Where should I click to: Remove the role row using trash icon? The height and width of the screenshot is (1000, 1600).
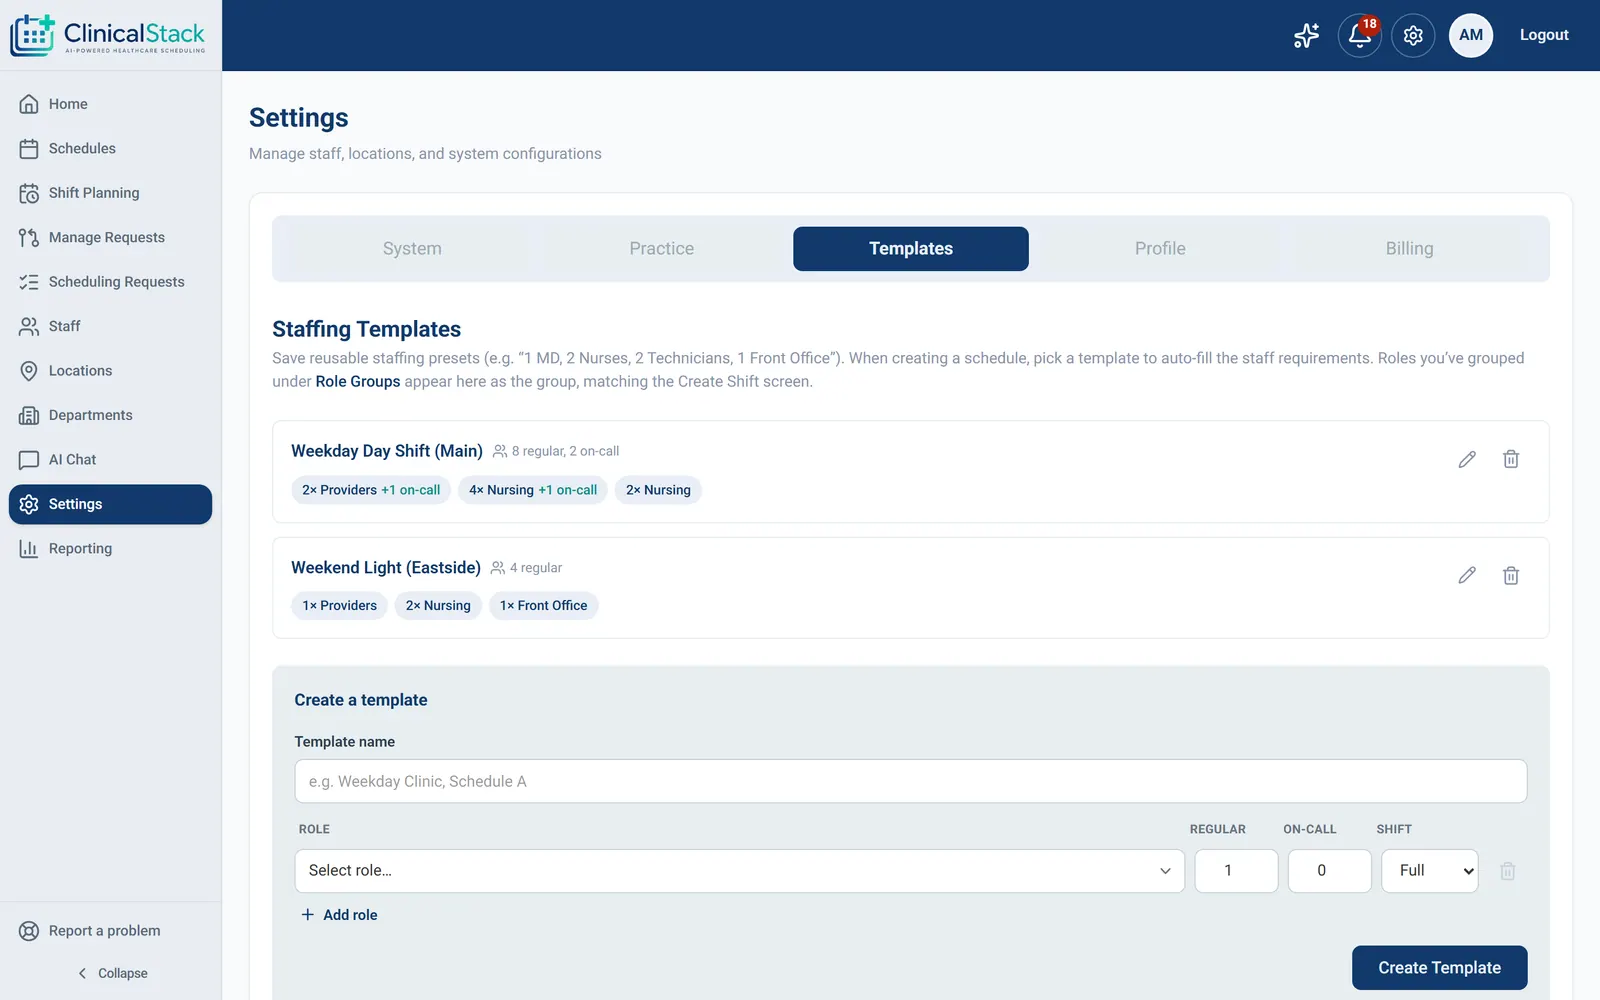click(1508, 871)
